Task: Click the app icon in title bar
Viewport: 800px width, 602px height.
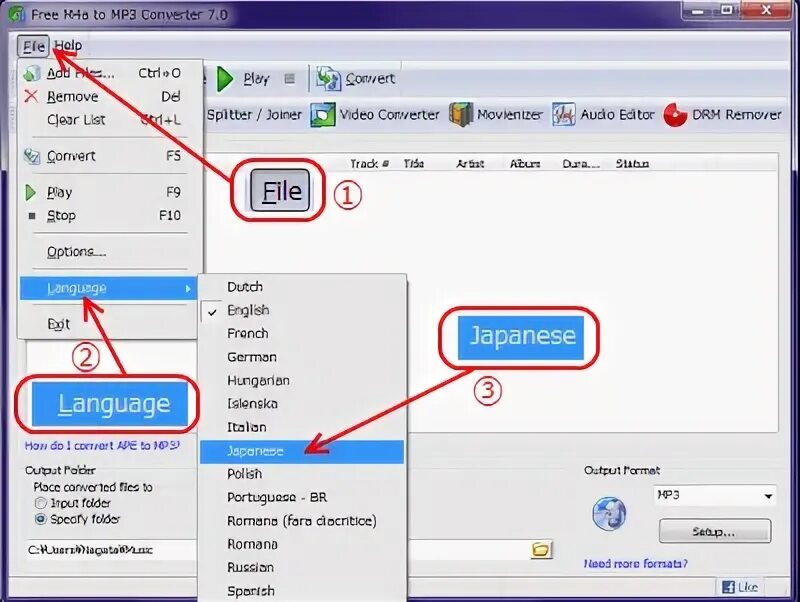Action: coord(17,14)
